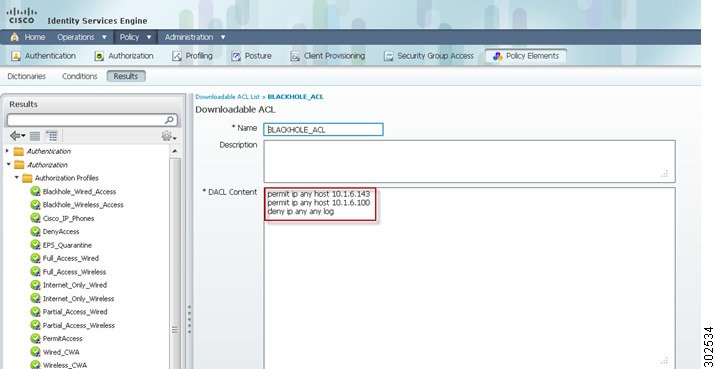Click the Authorization tab icon
715x369 pixels.
point(99,56)
